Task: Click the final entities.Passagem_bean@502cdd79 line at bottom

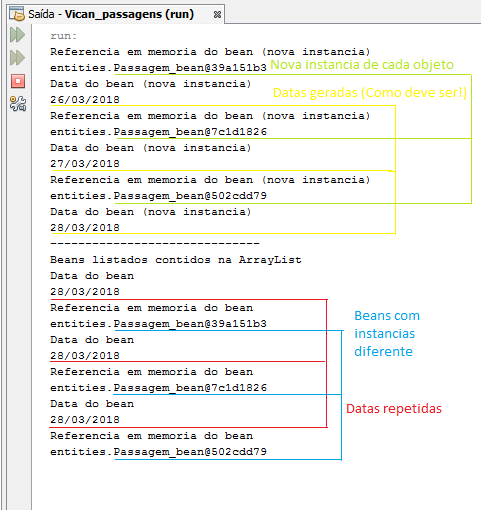Action: pos(158,452)
